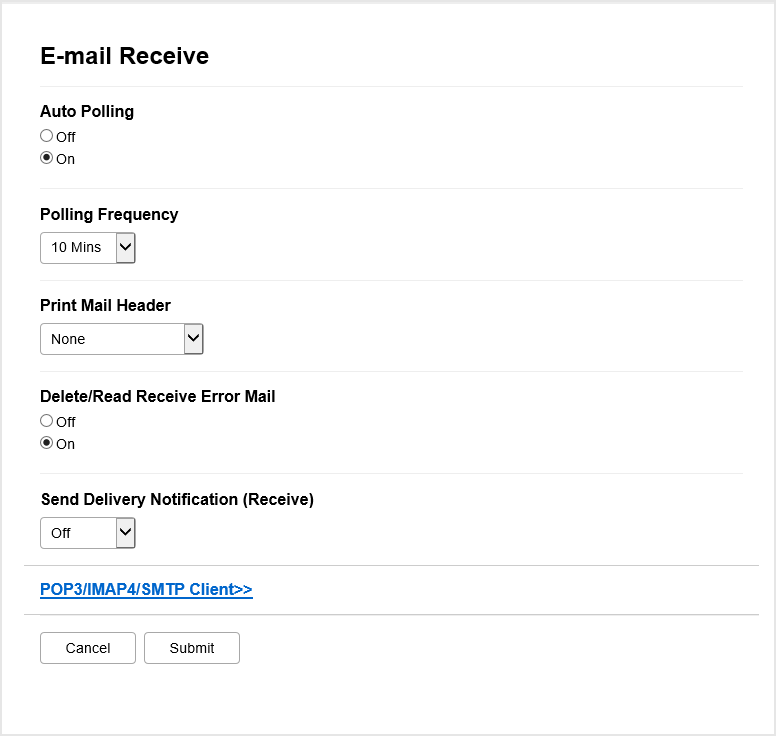The height and width of the screenshot is (736, 776).
Task: Open the POP3/IMAP4/SMTP Client link
Action: point(146,590)
